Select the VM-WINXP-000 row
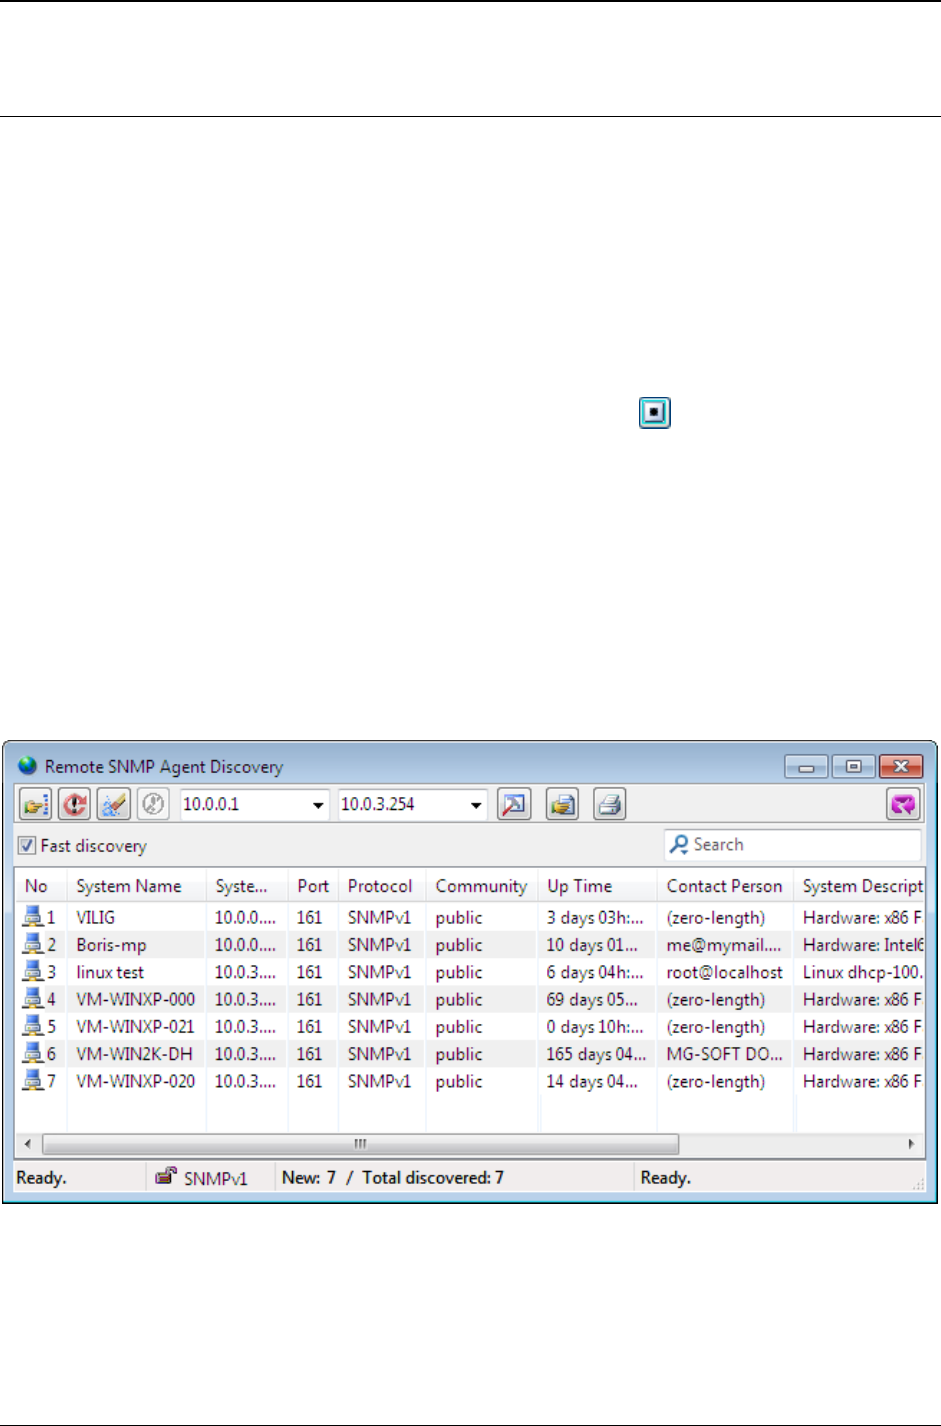The height and width of the screenshot is (1426, 941). [x=470, y=999]
